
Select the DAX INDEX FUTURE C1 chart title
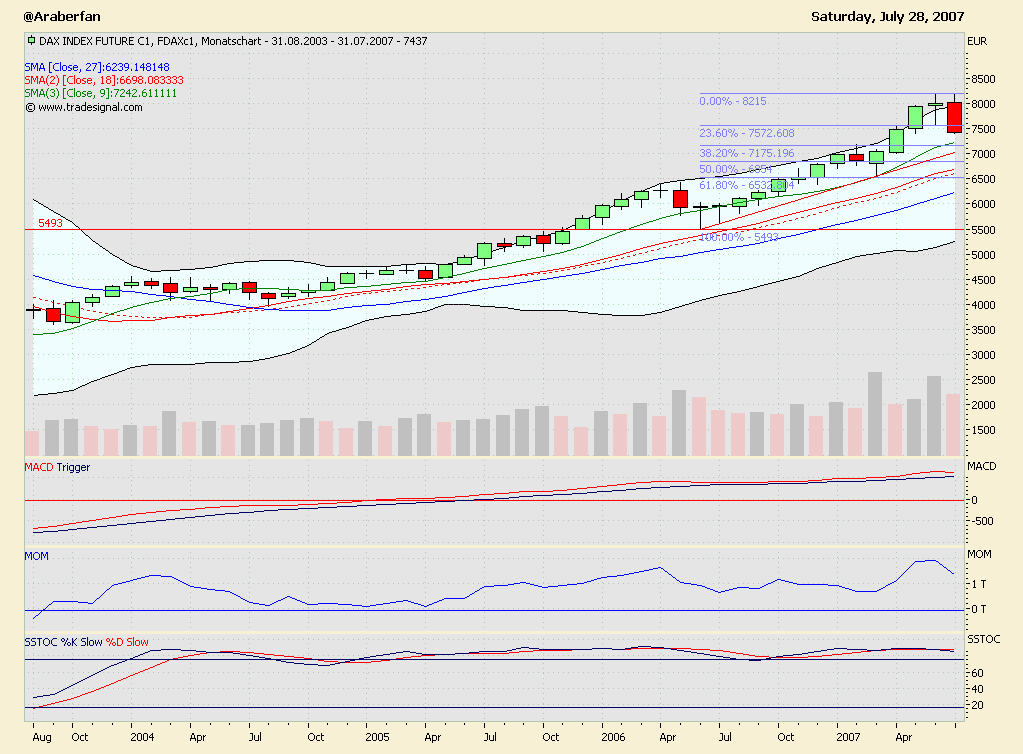(233, 41)
